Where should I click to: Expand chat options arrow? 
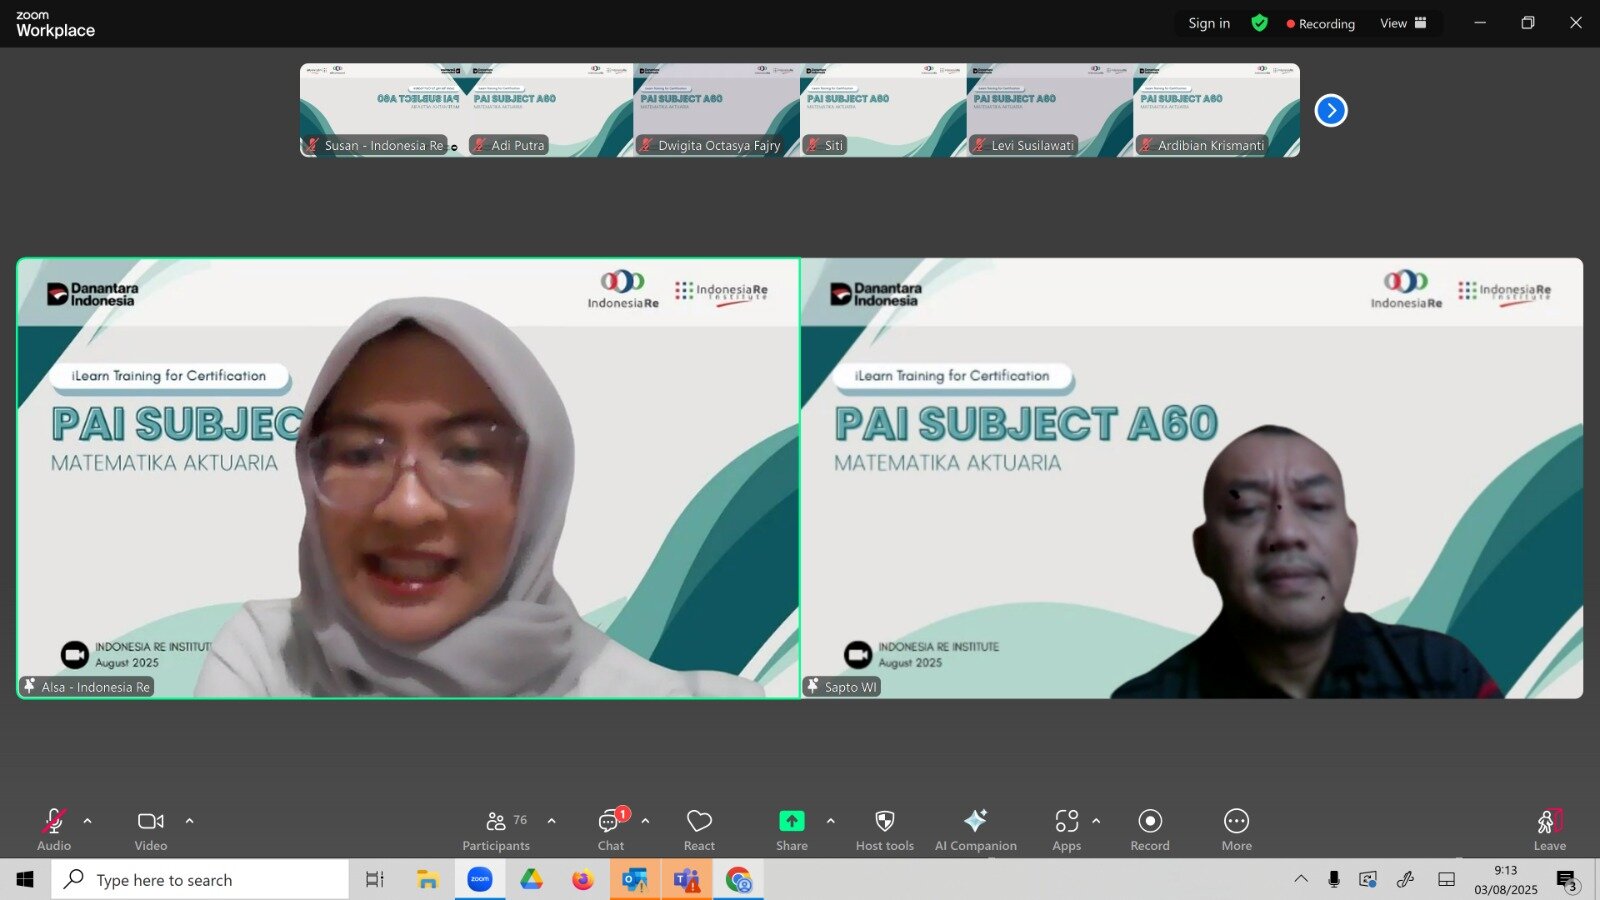[646, 821]
